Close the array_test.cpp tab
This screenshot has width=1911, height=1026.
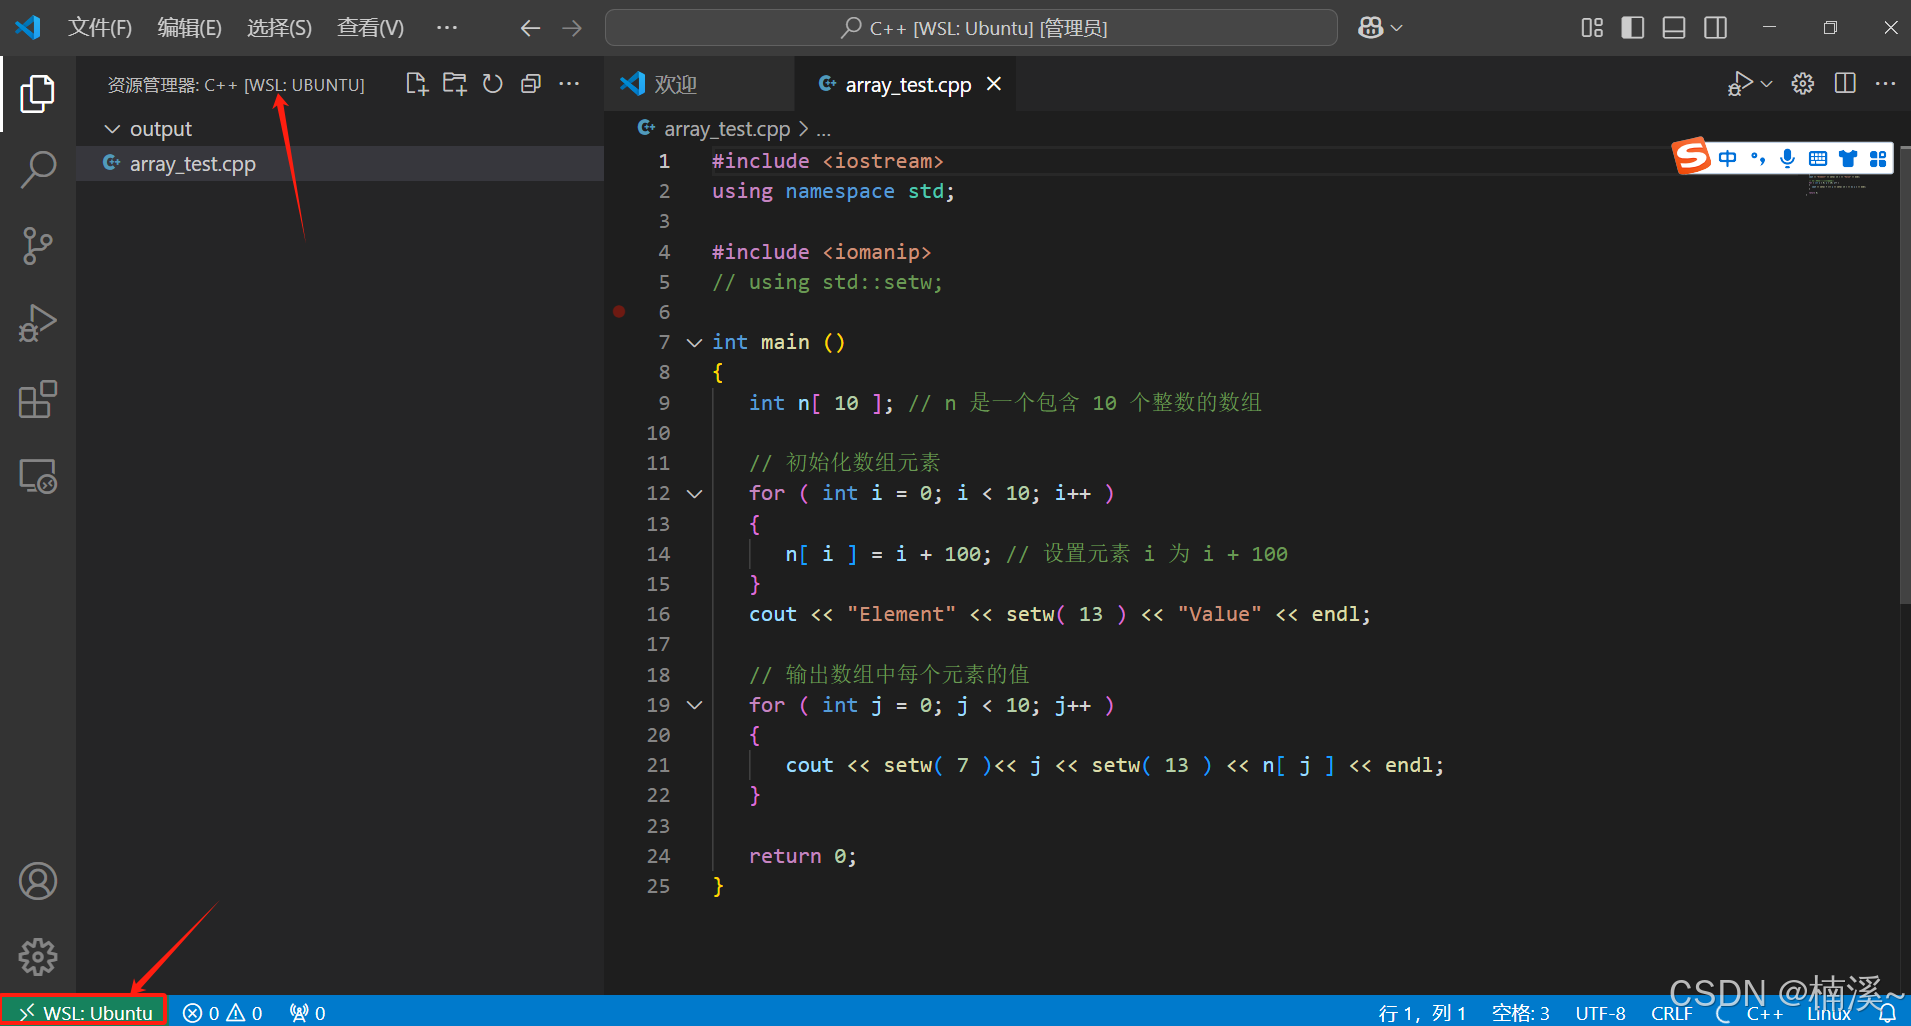click(994, 84)
